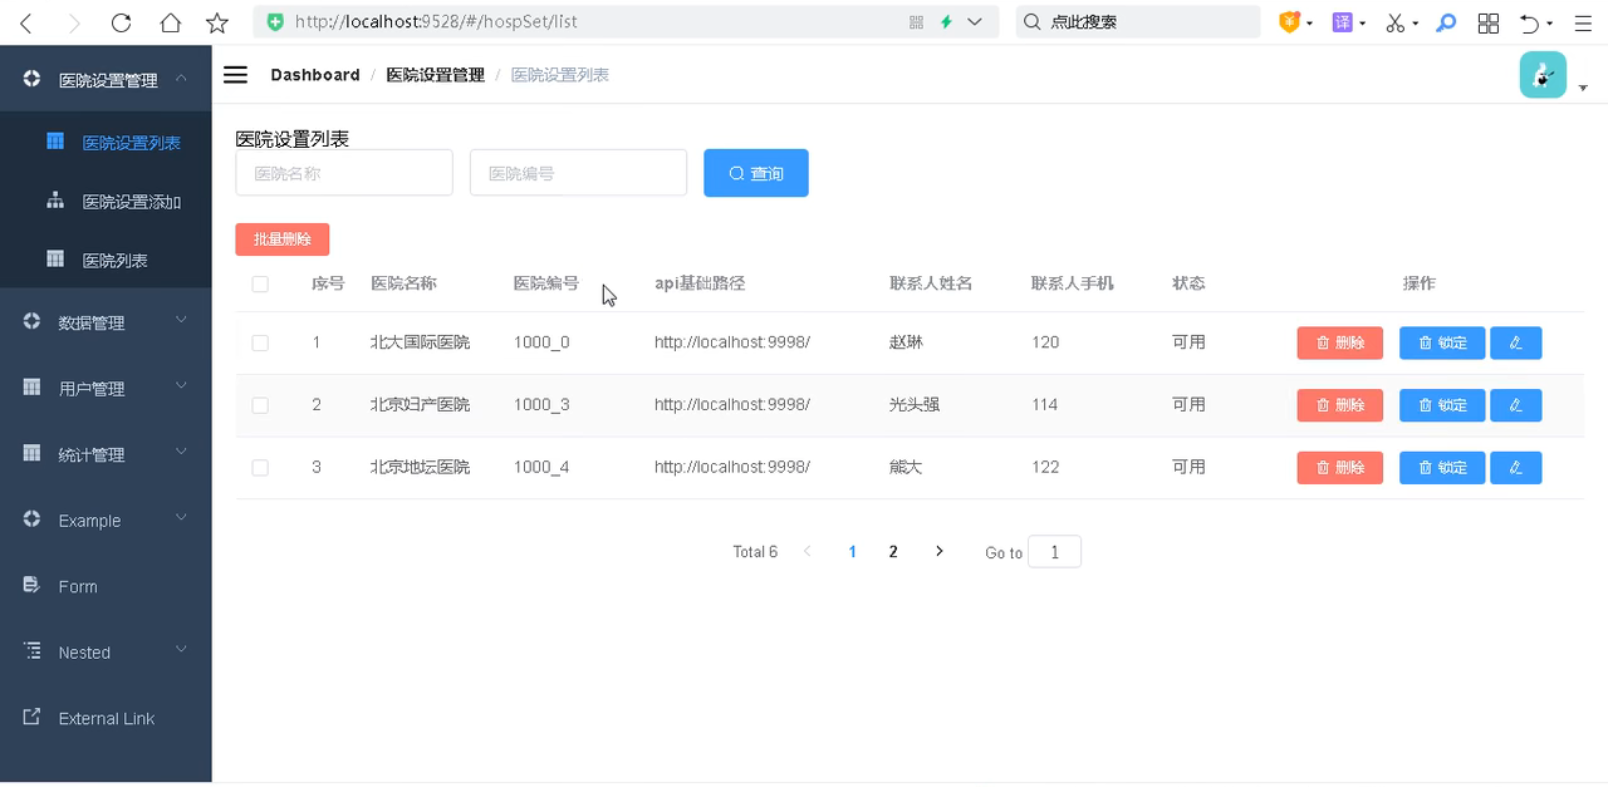Click the 1000_3 hospital code cell
Image resolution: width=1608 pixels, height=787 pixels.
click(542, 405)
